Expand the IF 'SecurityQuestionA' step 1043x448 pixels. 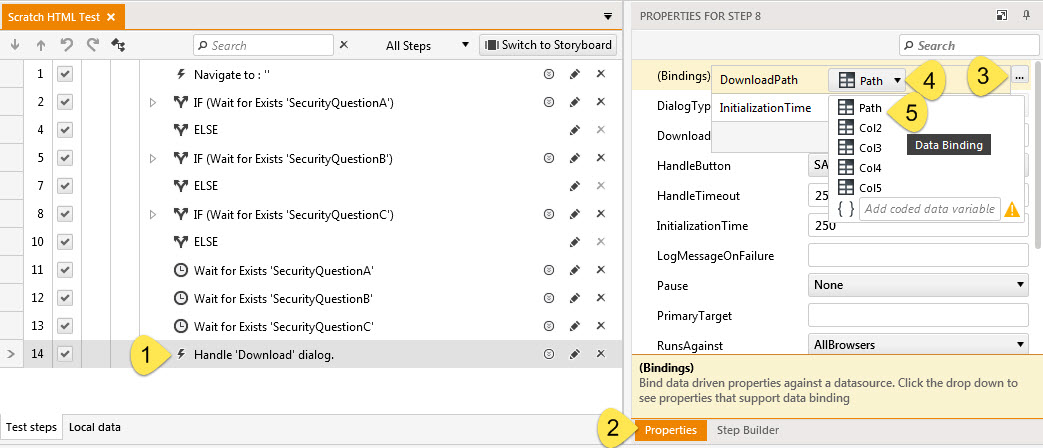(153, 102)
